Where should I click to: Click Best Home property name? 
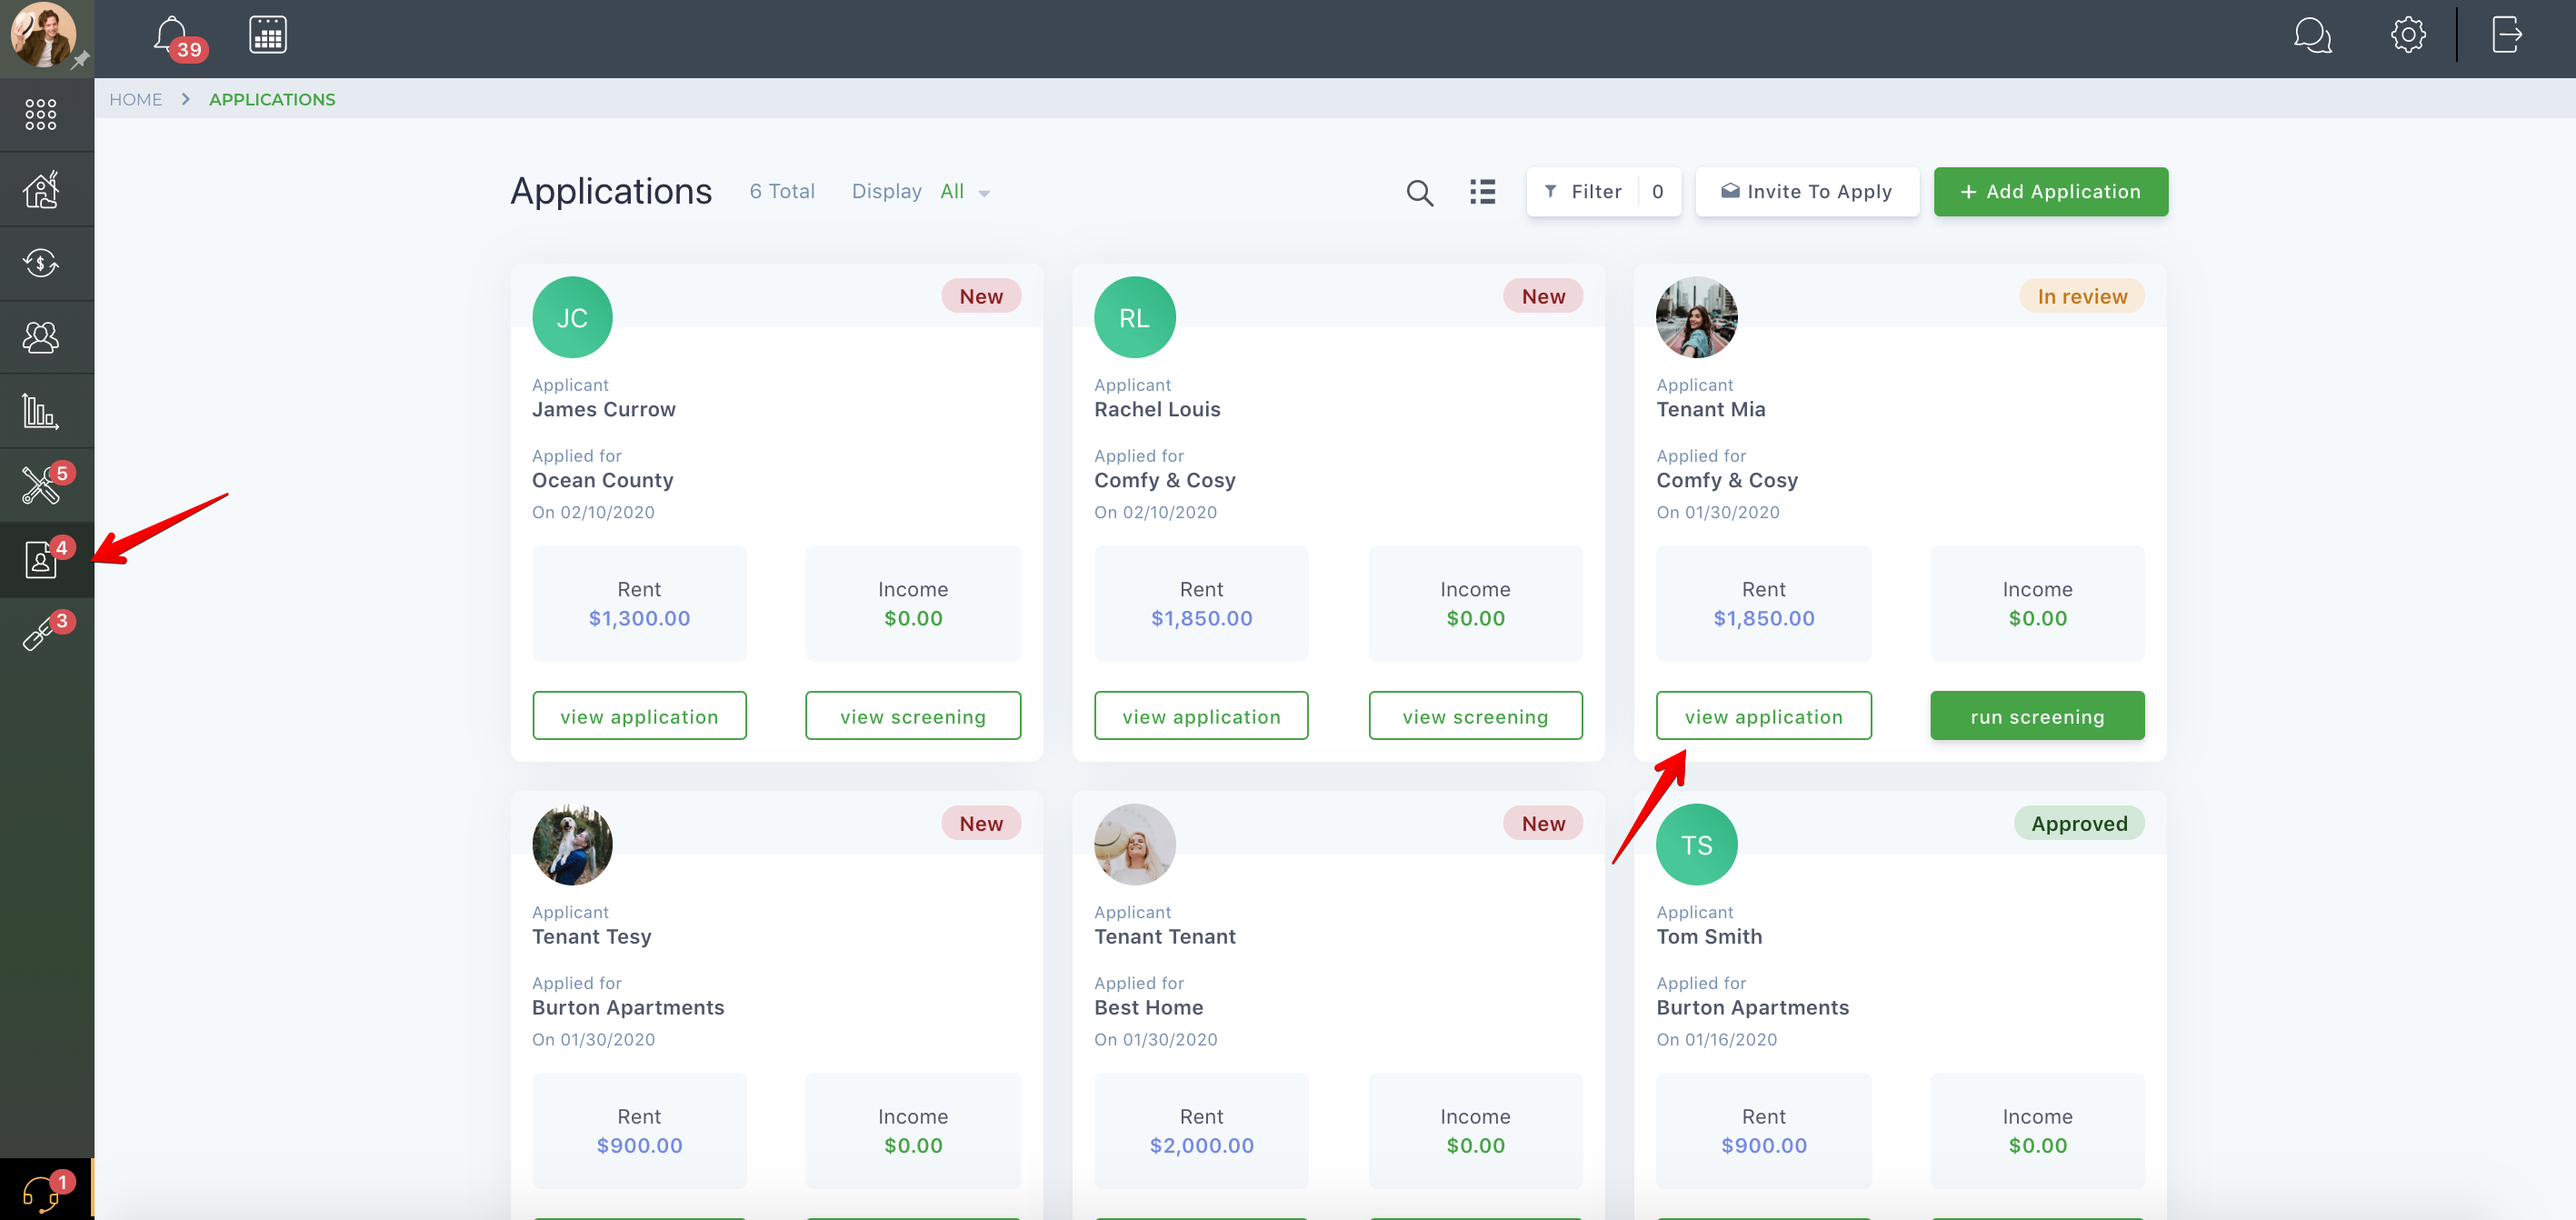(x=1148, y=1007)
